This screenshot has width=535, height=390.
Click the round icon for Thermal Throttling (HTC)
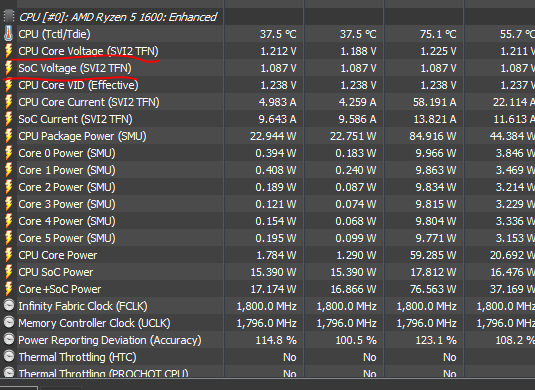click(x=9, y=356)
